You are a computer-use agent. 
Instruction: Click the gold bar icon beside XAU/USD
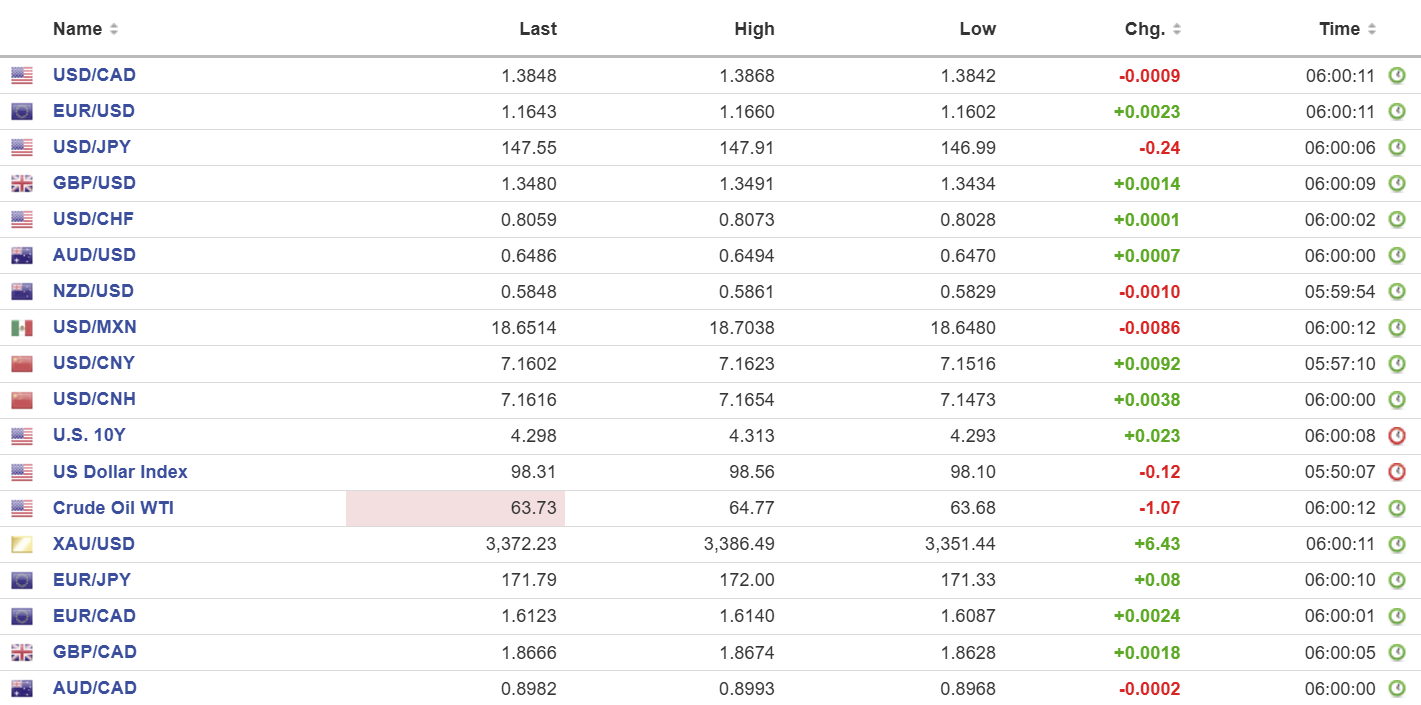(22, 545)
